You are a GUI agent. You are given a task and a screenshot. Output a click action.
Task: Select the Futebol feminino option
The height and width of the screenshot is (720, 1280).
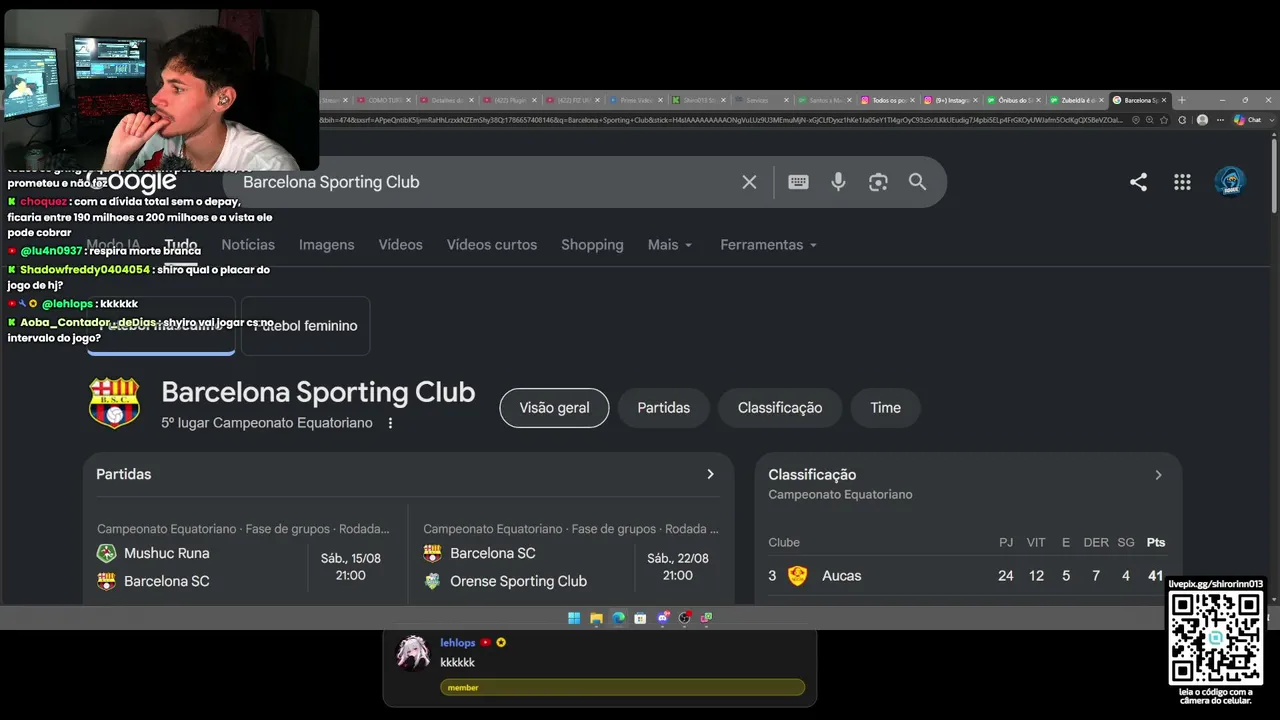(305, 326)
